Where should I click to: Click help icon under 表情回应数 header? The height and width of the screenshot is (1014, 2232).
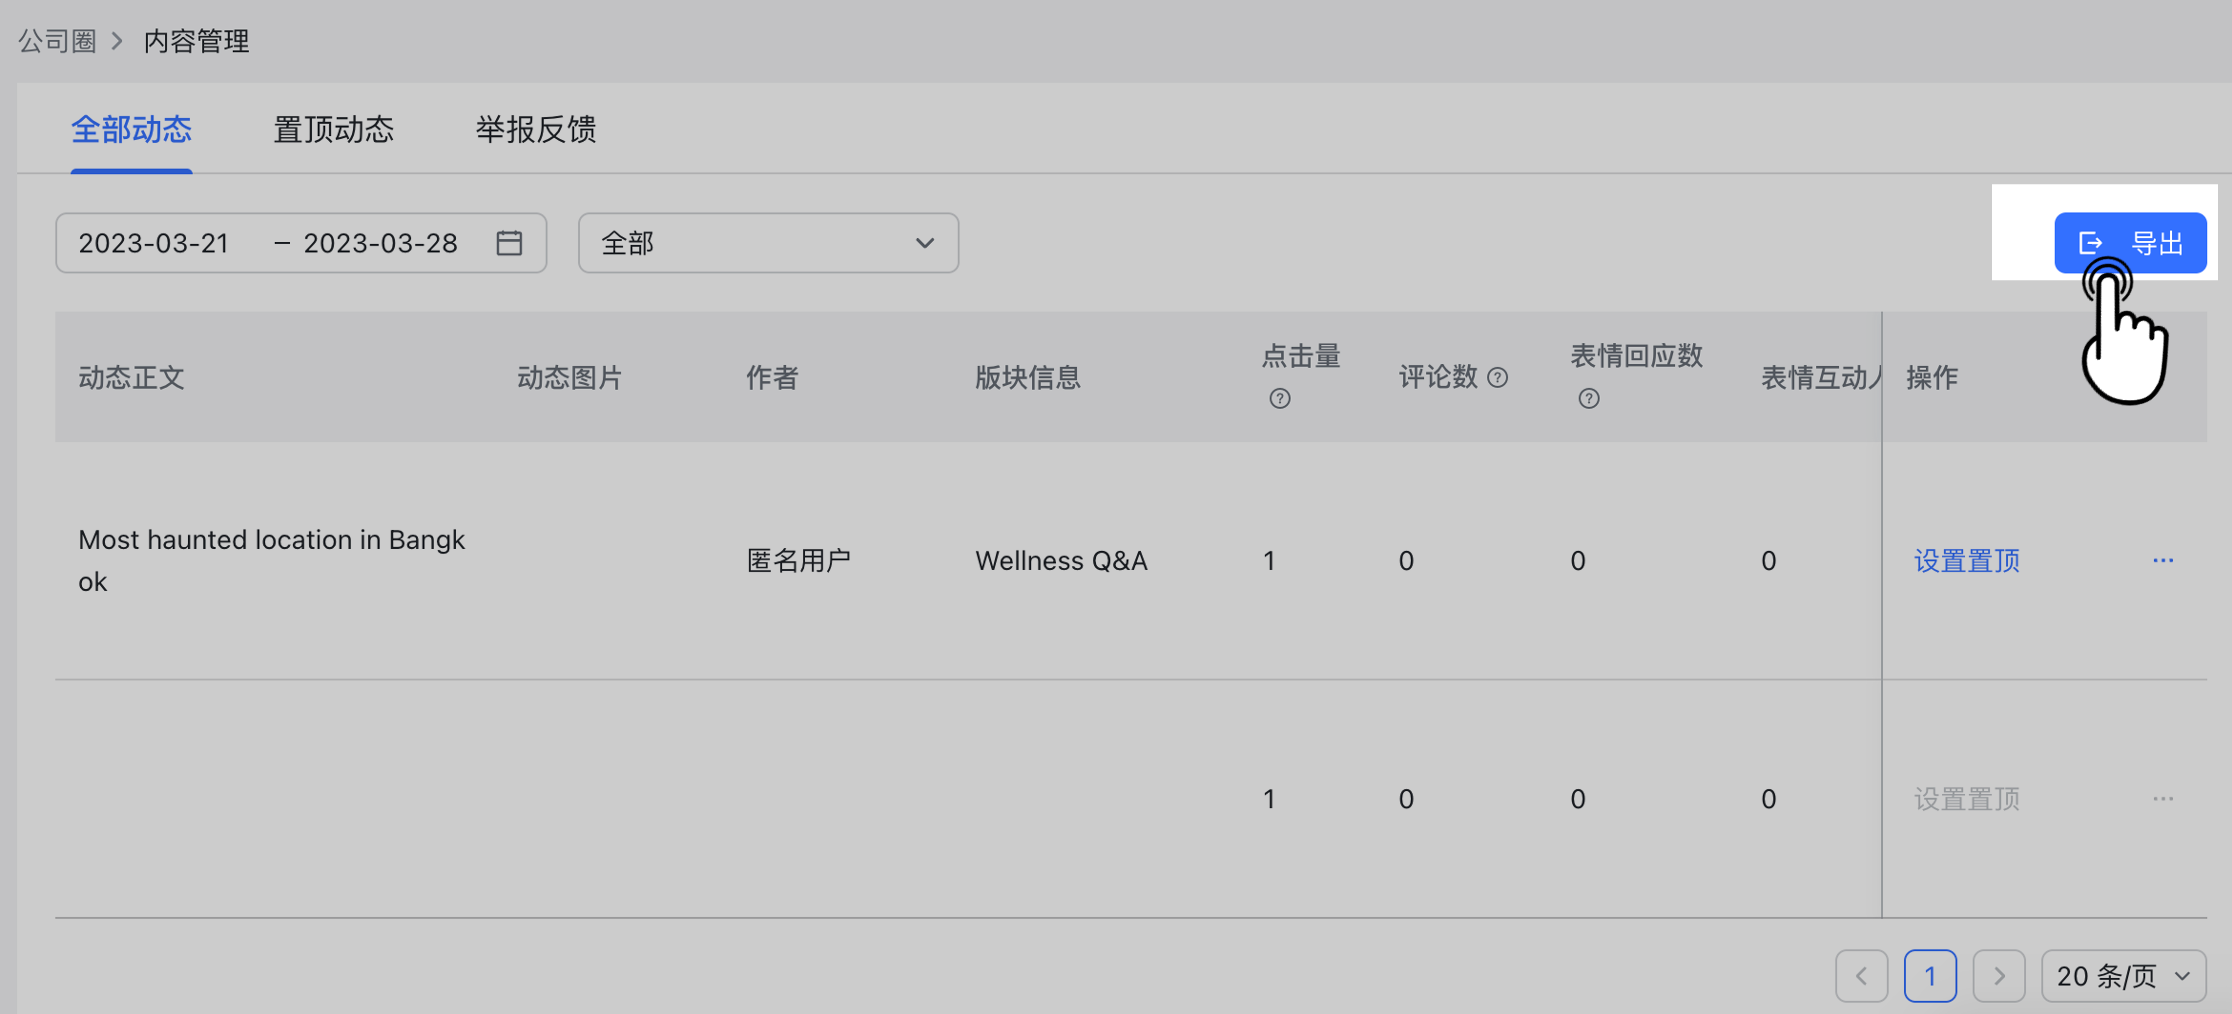click(x=1589, y=399)
